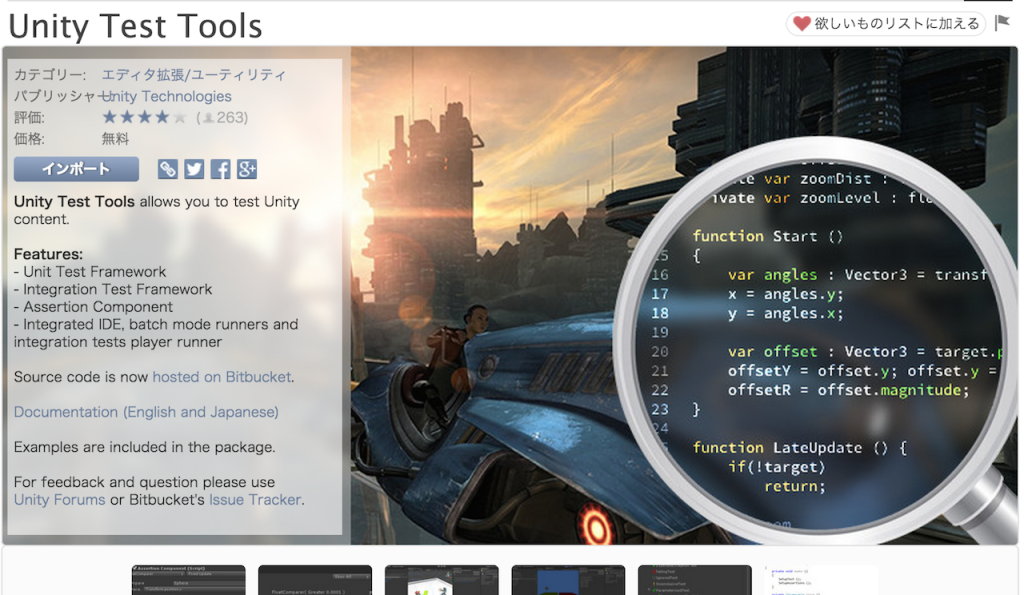This screenshot has width=1024, height=595.
Task: Copy the asset link via the chain icon
Action: click(x=167, y=169)
